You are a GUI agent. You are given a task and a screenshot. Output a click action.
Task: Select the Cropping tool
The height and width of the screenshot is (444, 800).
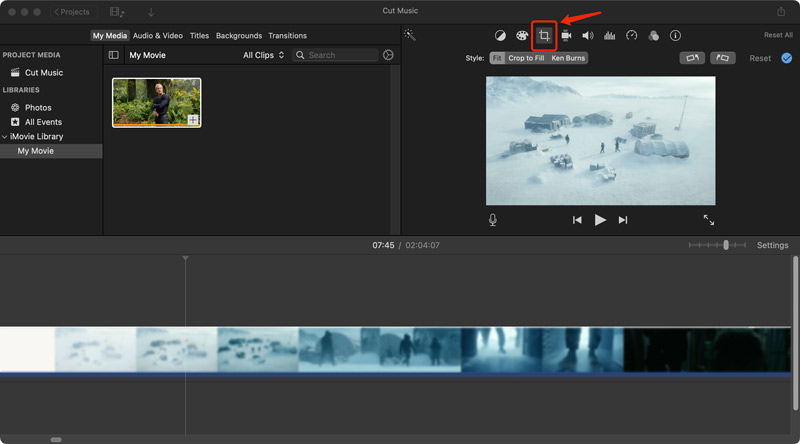[544, 35]
